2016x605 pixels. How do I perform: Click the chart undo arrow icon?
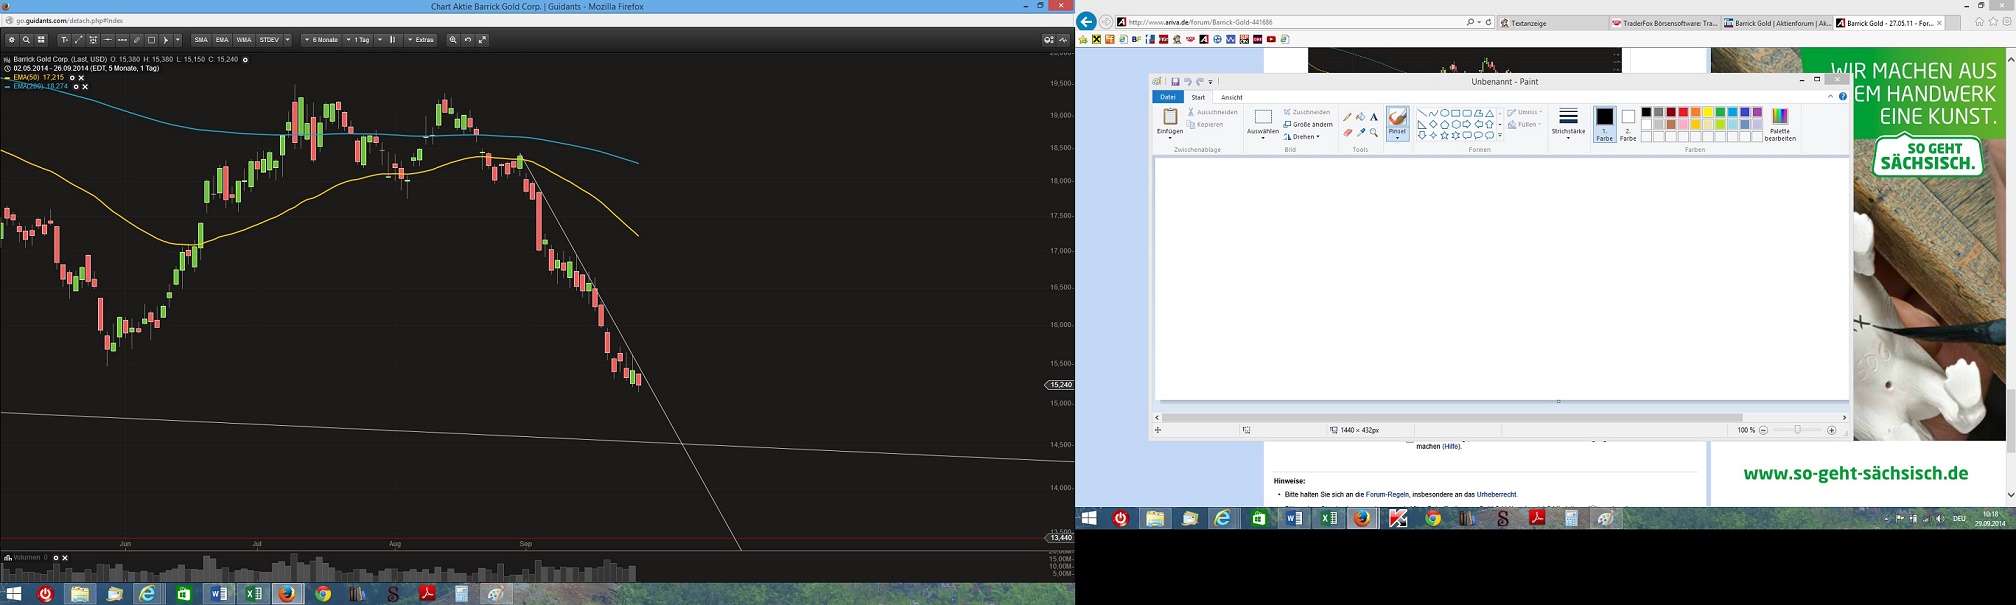468,40
